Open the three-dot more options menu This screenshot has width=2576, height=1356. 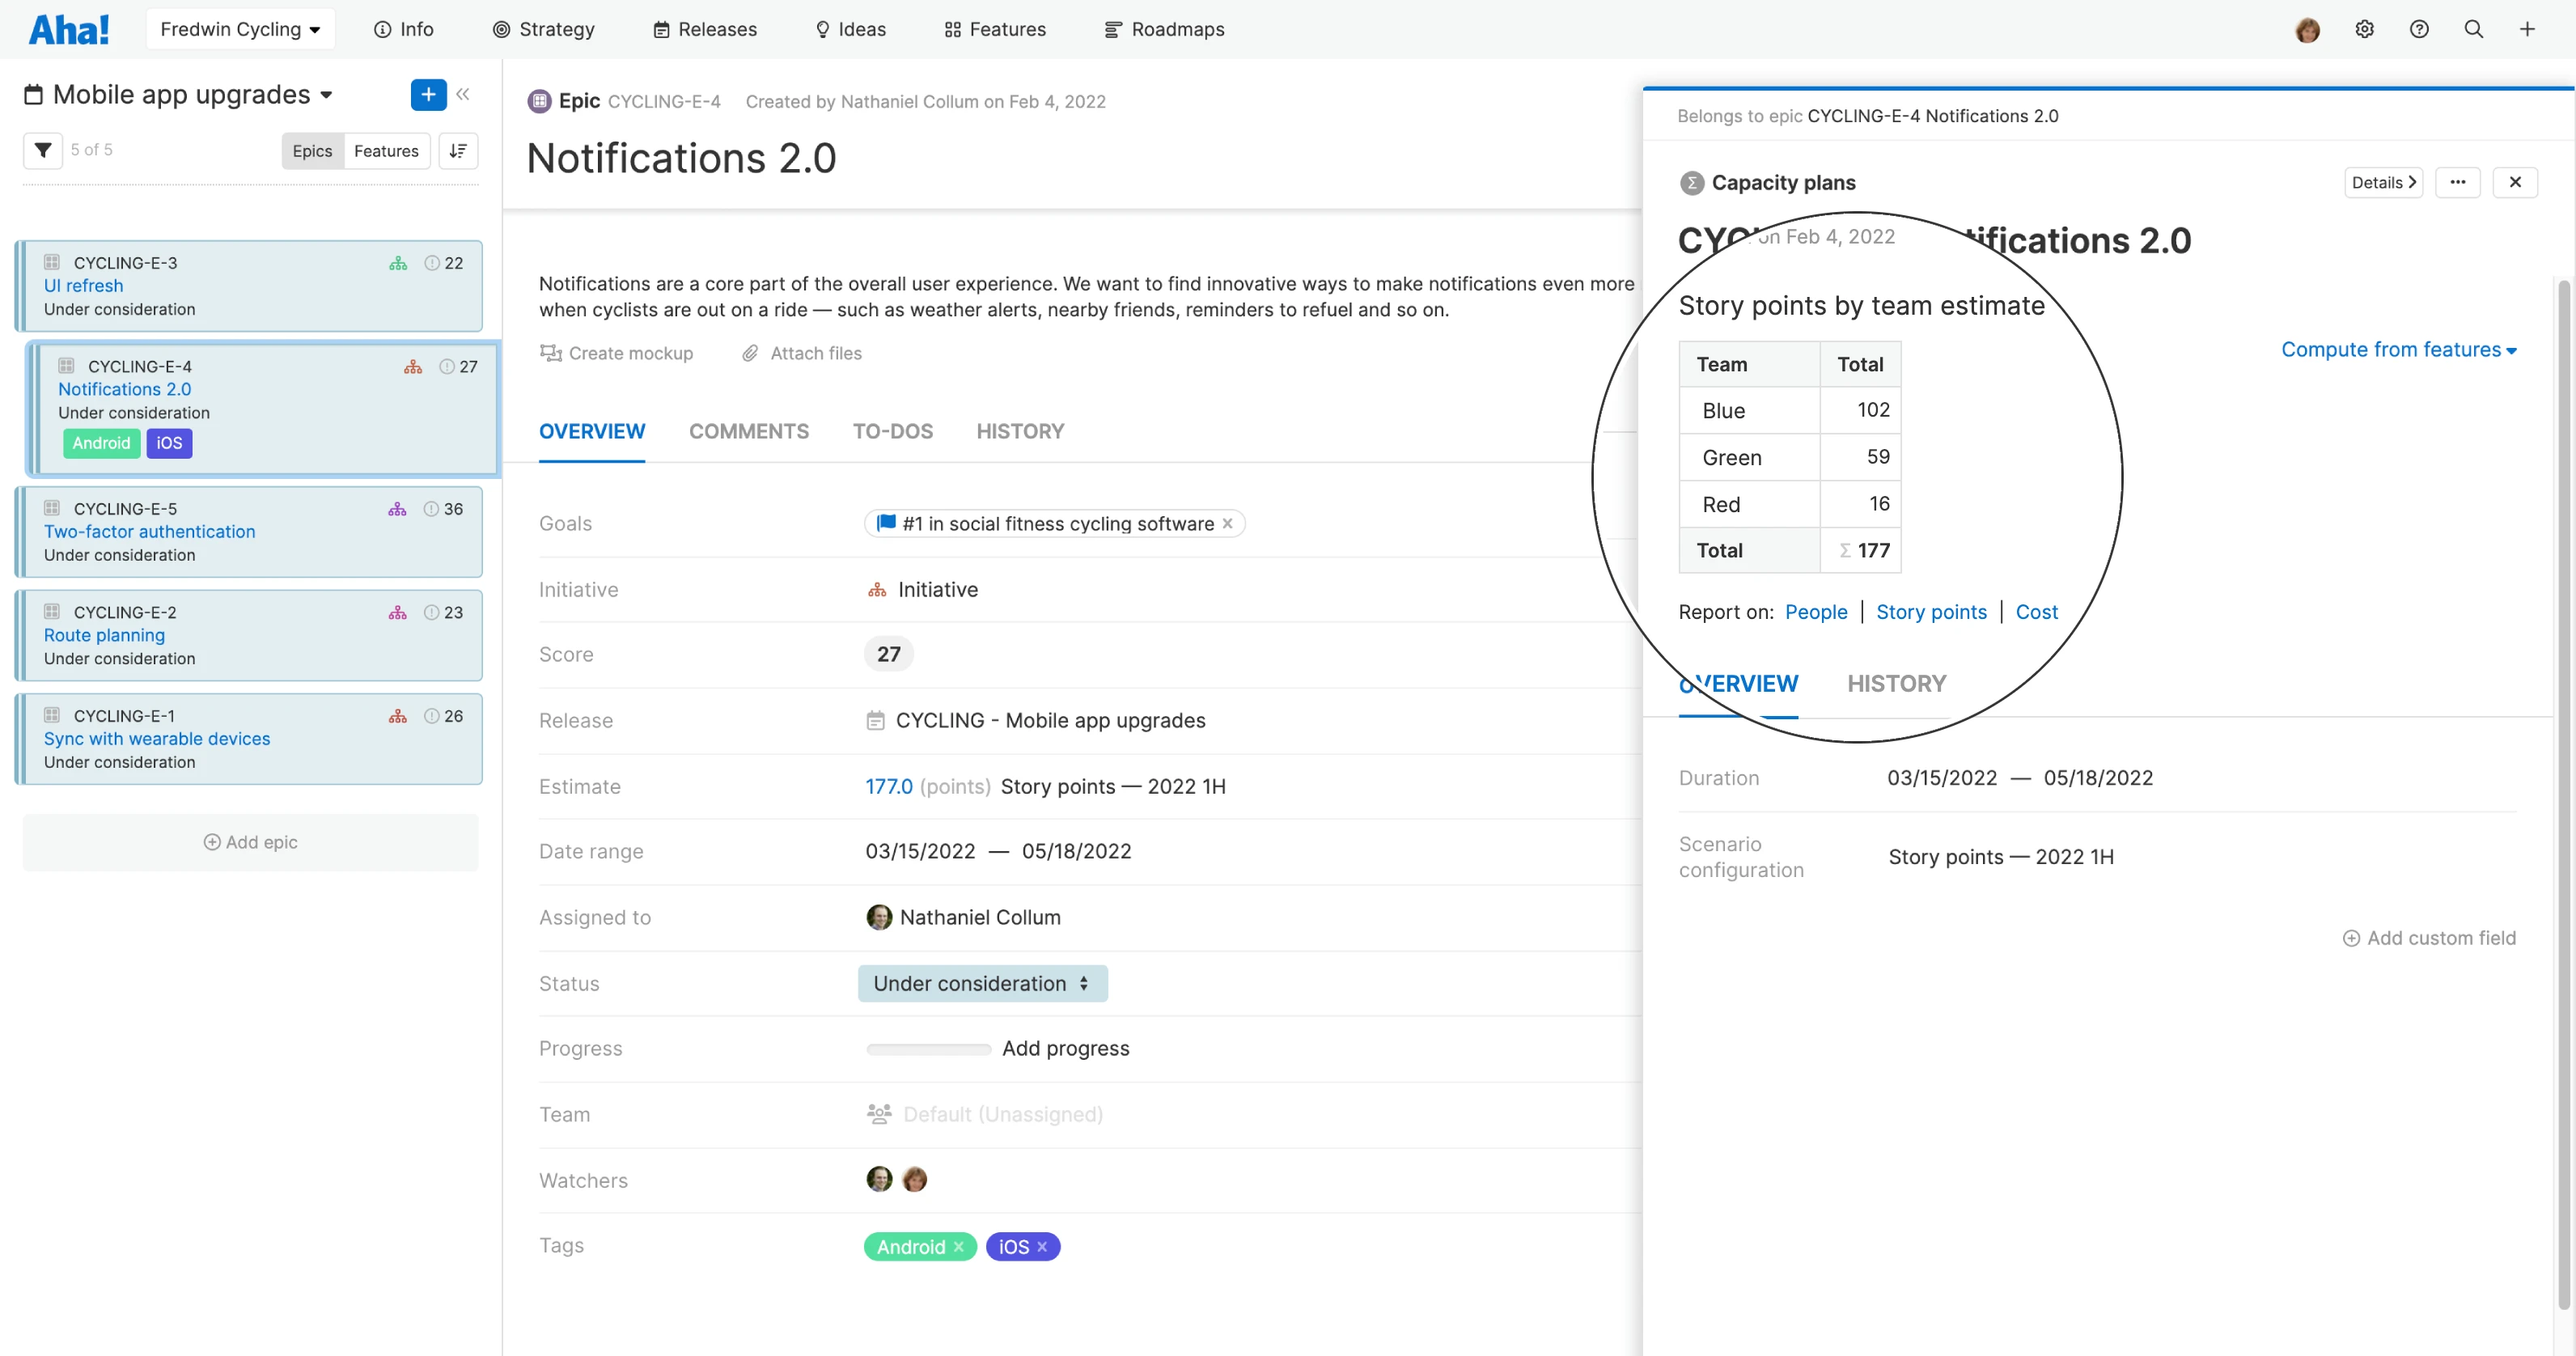2457,182
